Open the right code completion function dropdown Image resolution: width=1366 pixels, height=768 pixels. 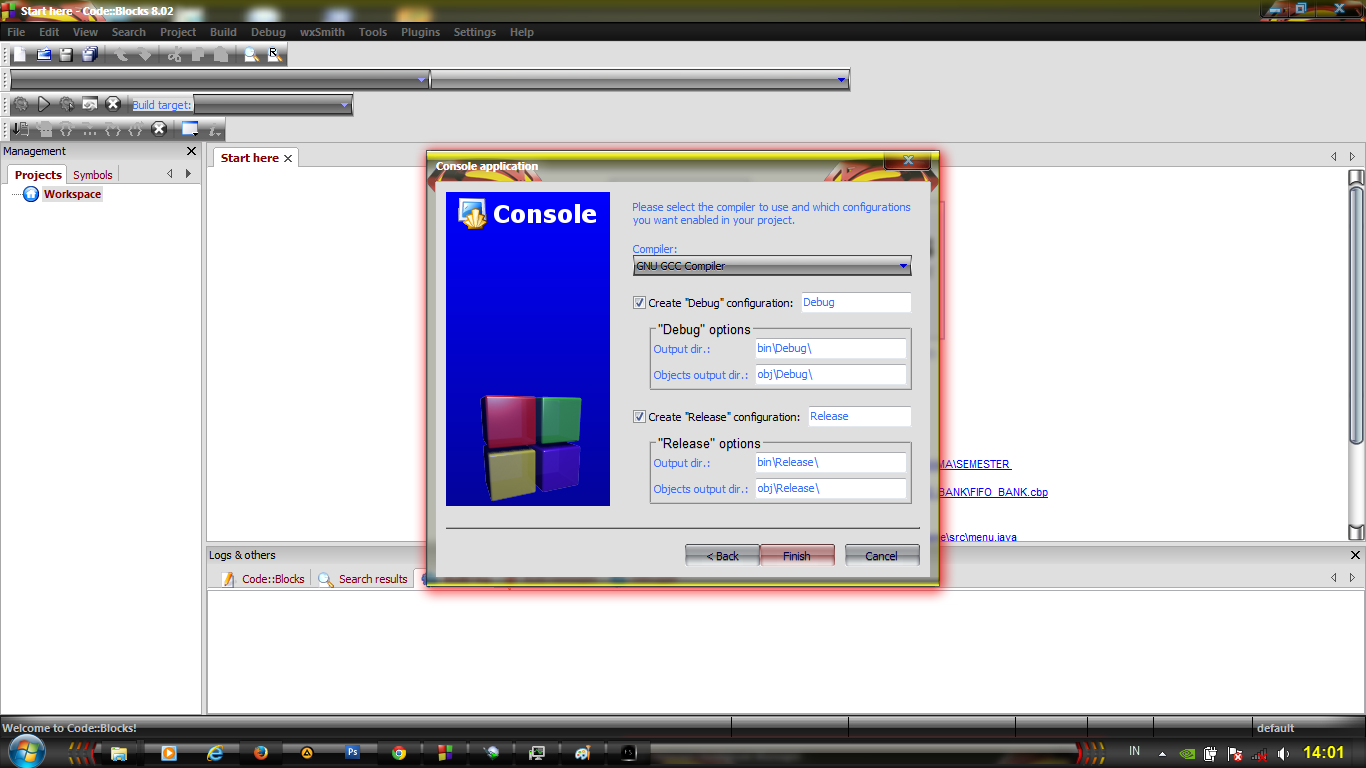[640, 80]
